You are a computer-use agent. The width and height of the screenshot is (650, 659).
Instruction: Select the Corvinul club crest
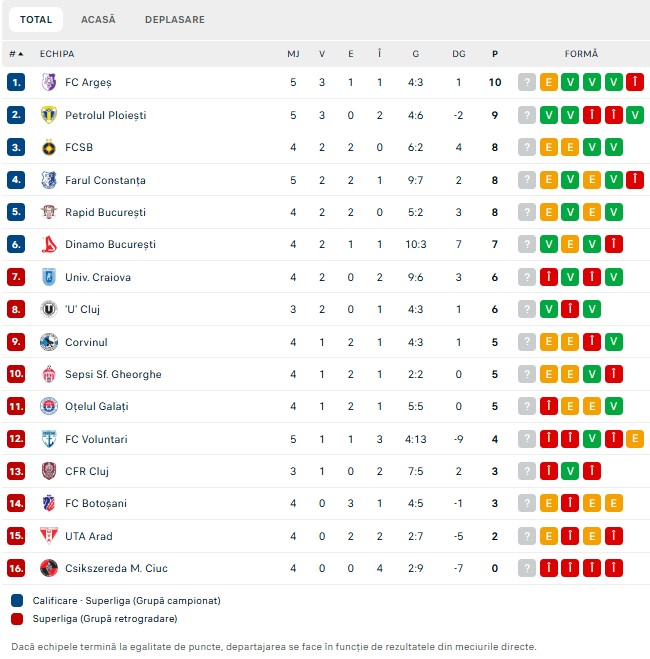tap(49, 342)
